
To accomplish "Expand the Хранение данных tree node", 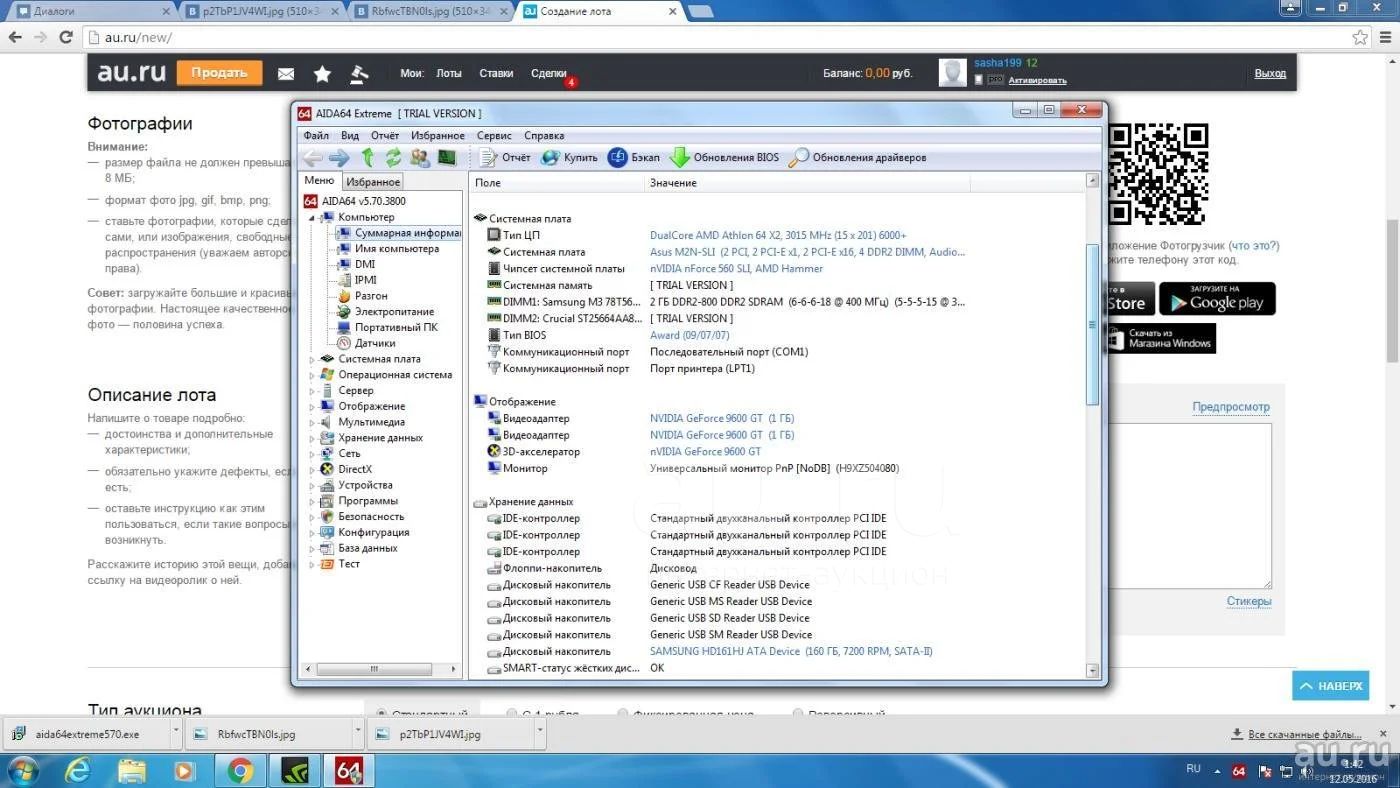I will [x=311, y=438].
